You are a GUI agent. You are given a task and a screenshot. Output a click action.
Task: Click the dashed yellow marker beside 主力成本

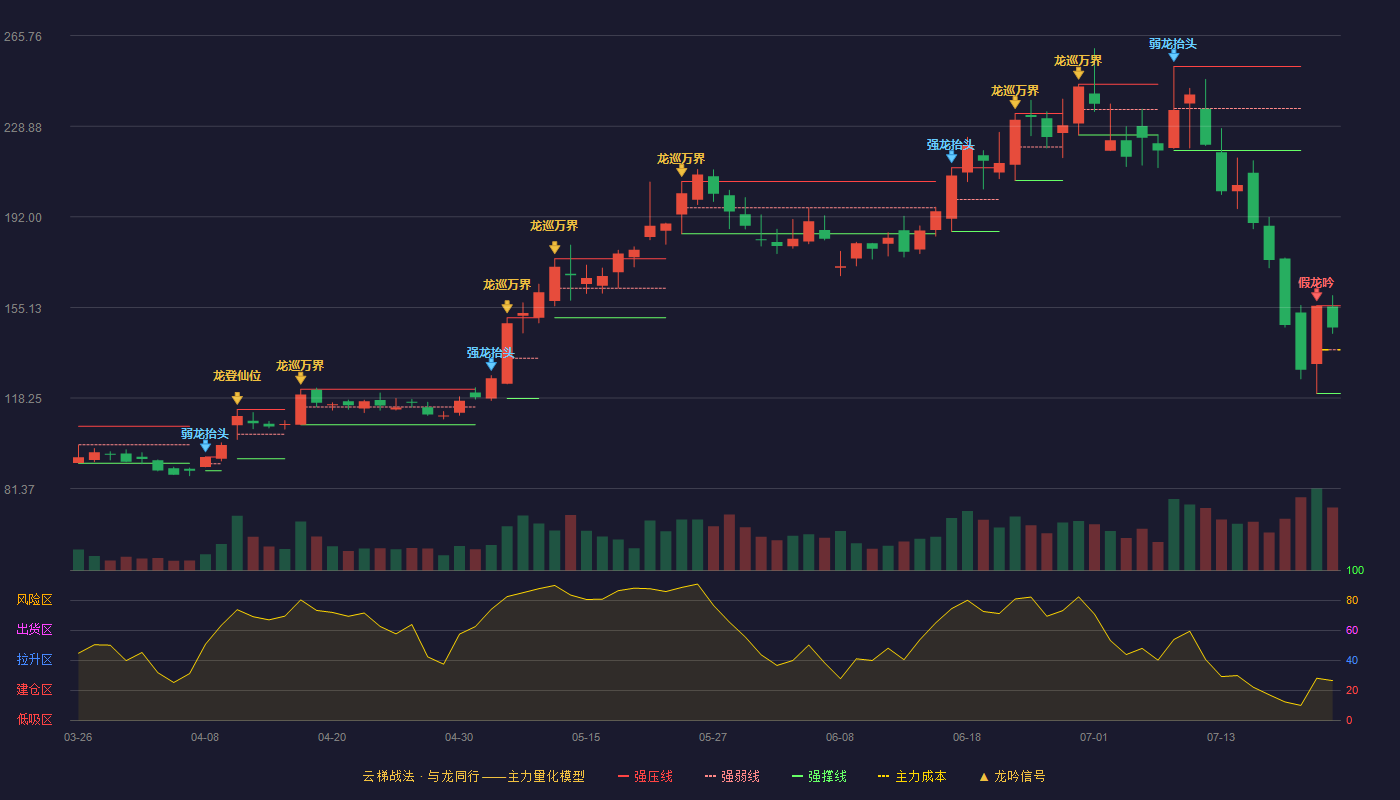pyautogui.click(x=884, y=776)
